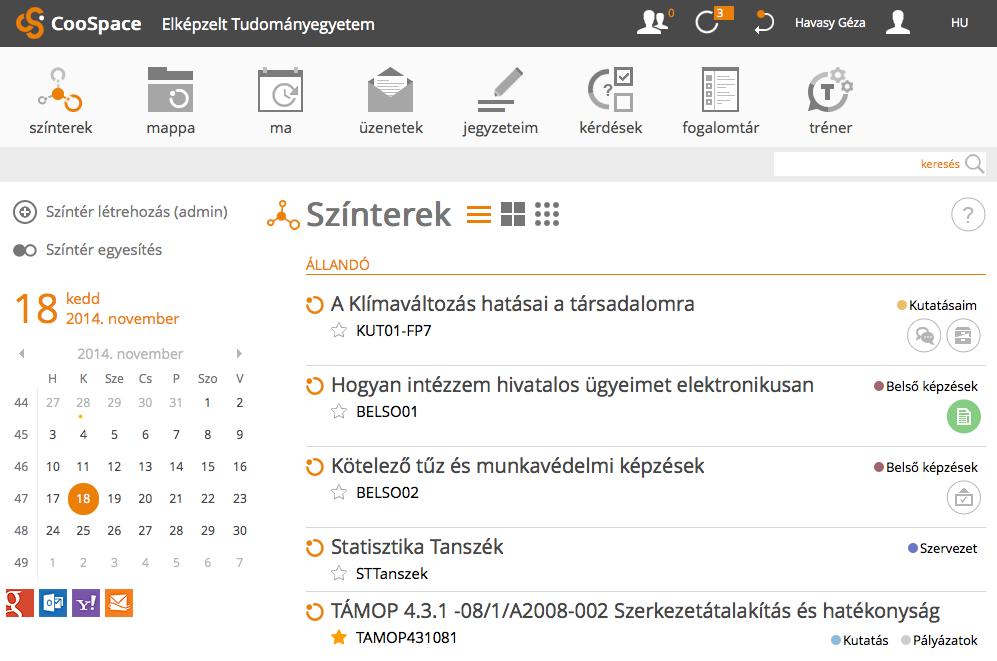Image resolution: width=997 pixels, height=661 pixels.
Task: Select November 14 in calendar
Action: point(176,467)
